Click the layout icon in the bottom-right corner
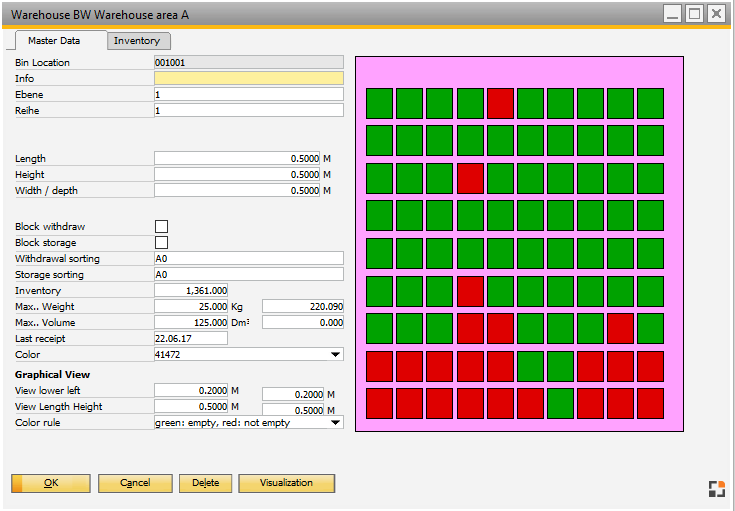This screenshot has width=735, height=511. (x=715, y=489)
